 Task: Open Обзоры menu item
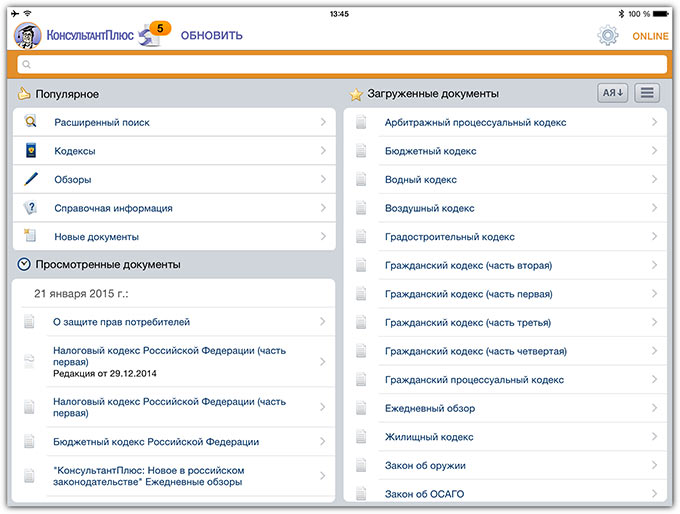(174, 180)
